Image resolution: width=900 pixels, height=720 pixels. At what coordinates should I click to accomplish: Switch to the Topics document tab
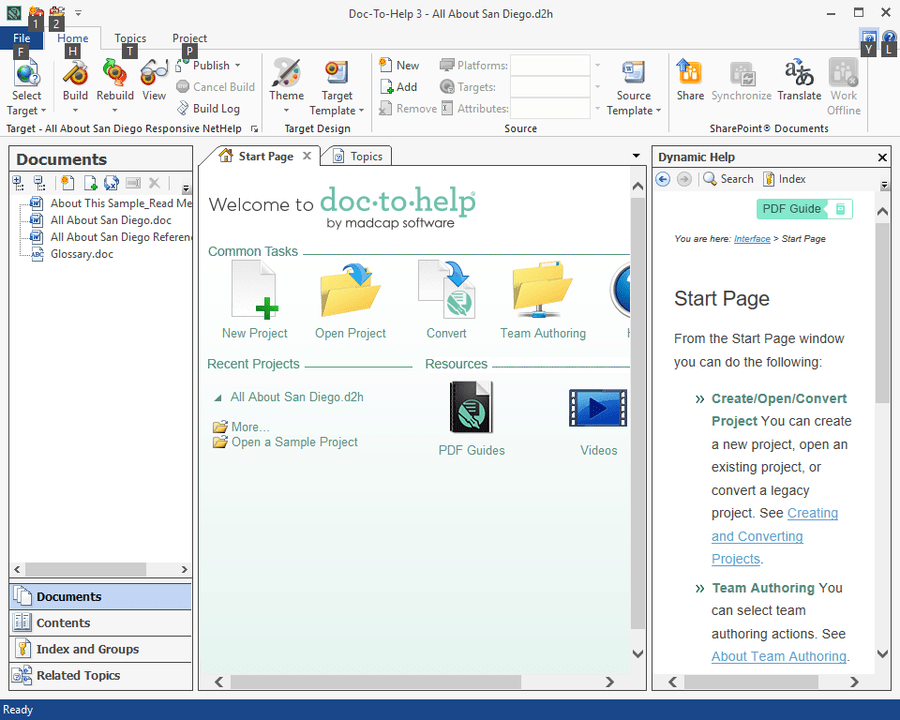[x=356, y=156]
